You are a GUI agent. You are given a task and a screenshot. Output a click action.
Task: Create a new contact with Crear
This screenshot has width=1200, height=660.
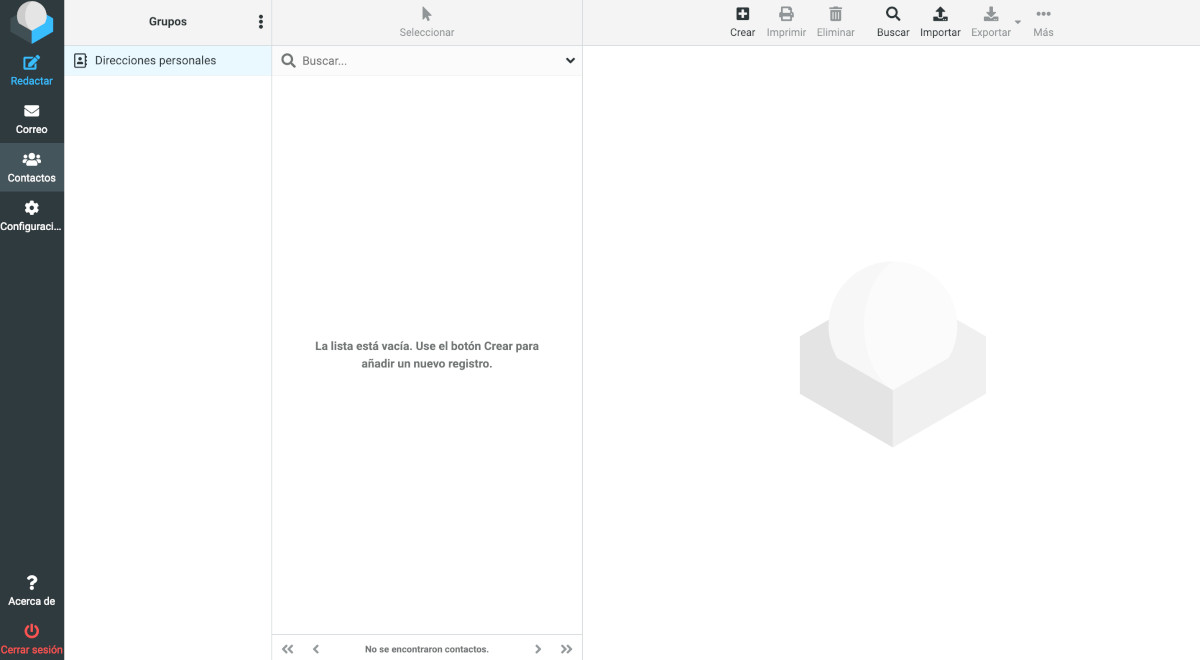tap(743, 22)
